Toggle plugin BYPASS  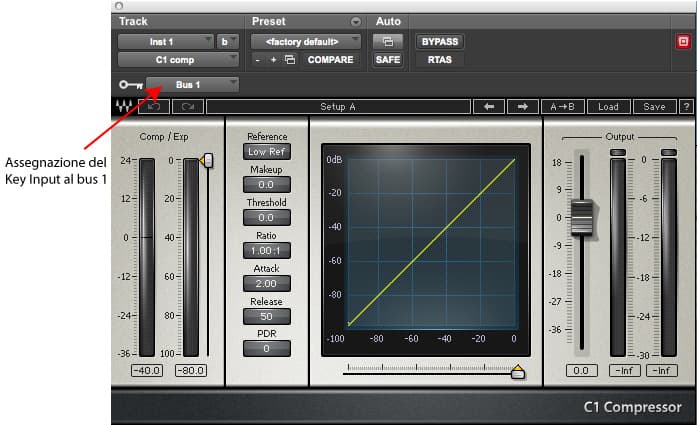pos(440,42)
